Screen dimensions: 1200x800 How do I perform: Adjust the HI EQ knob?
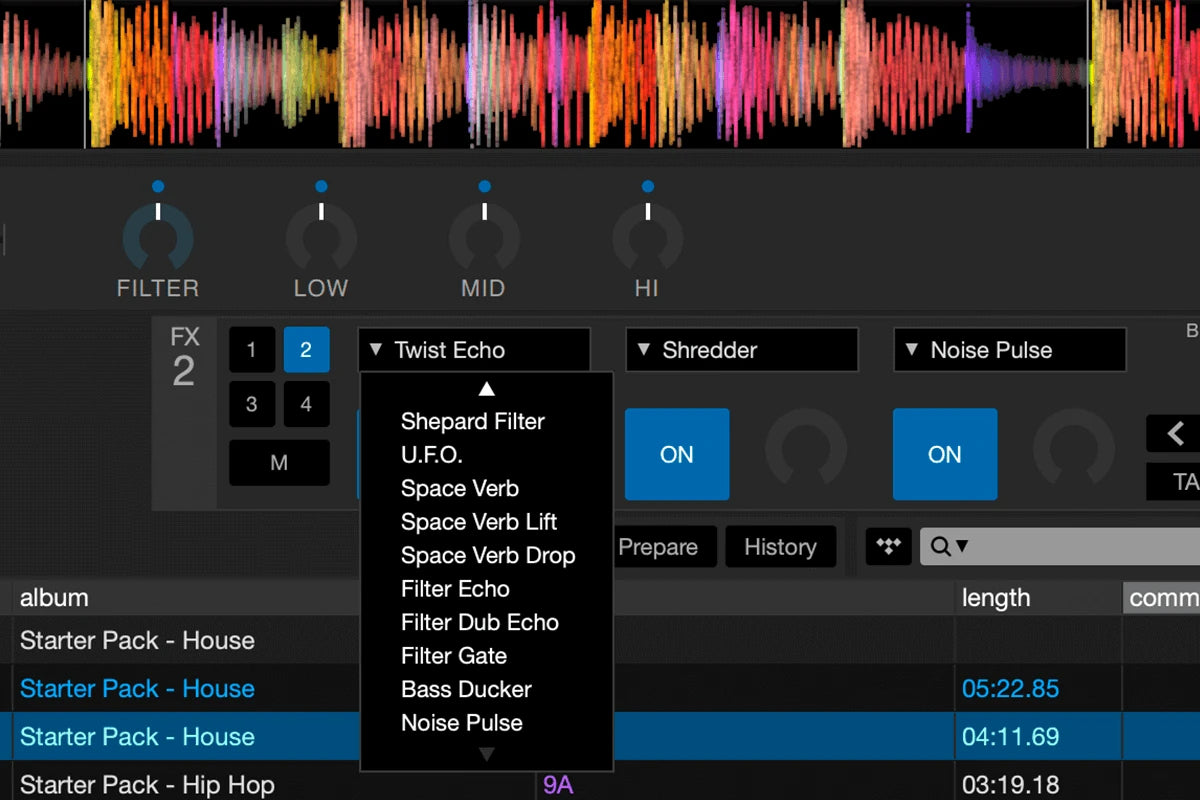click(x=647, y=237)
